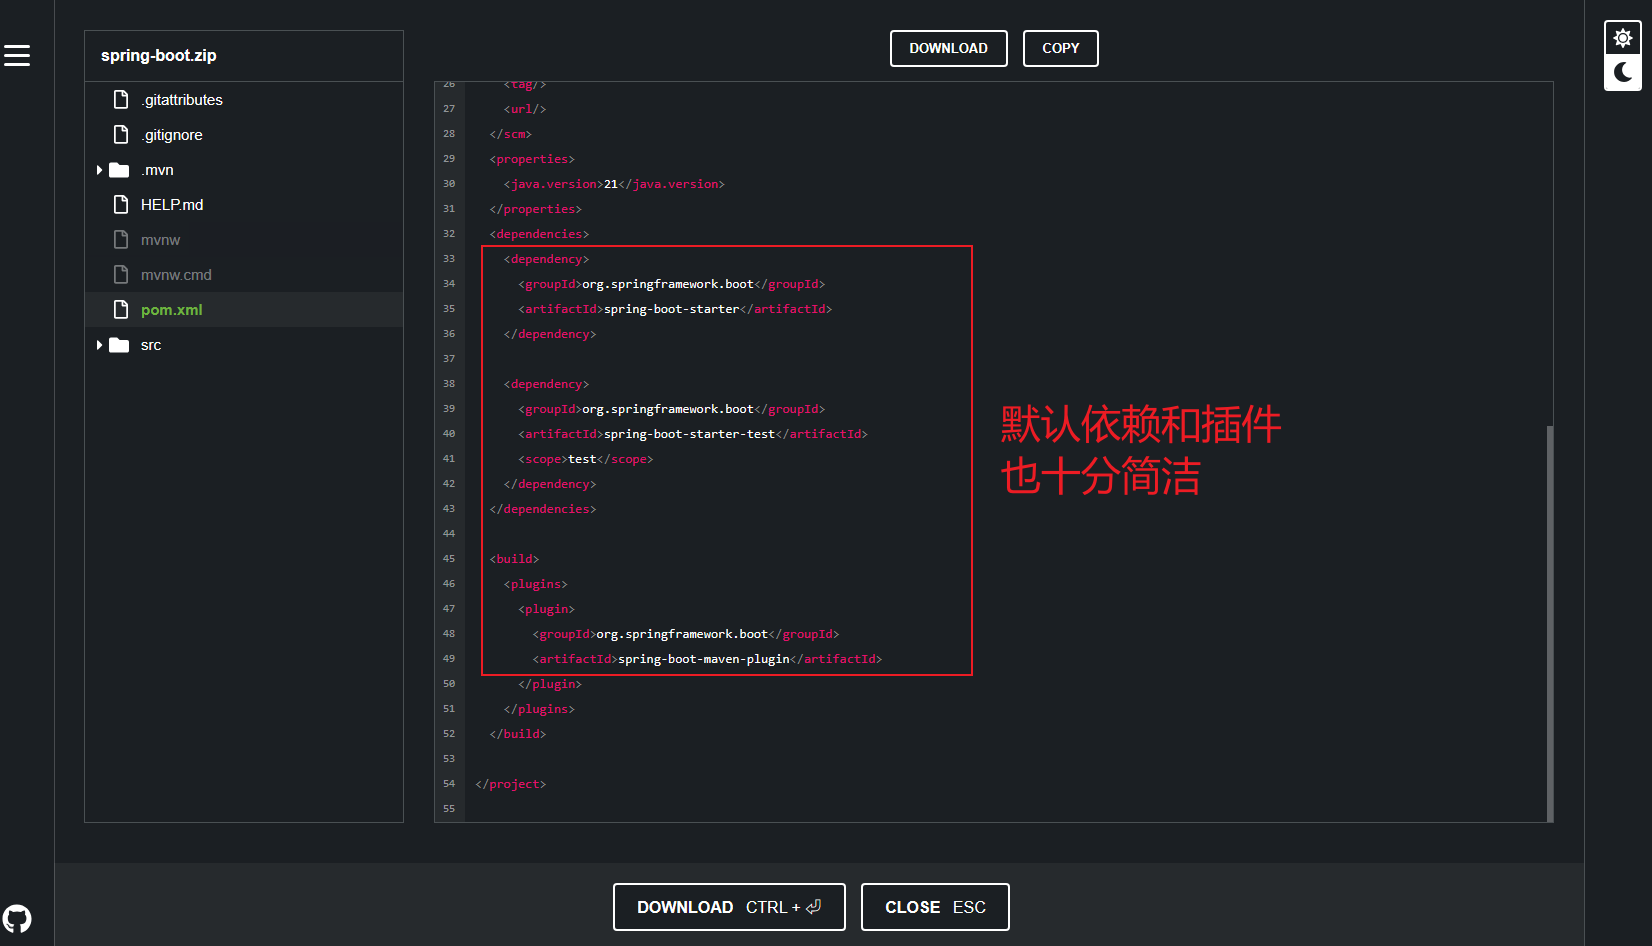1652x946 pixels.
Task: Click the .gitignore file icon
Action: click(x=121, y=135)
